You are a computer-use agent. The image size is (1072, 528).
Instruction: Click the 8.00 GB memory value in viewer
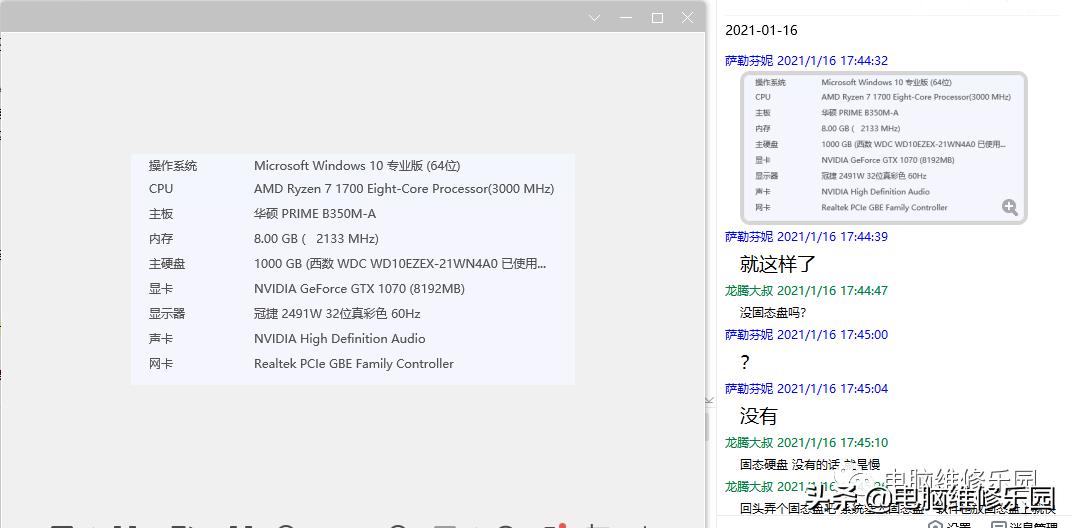316,239
